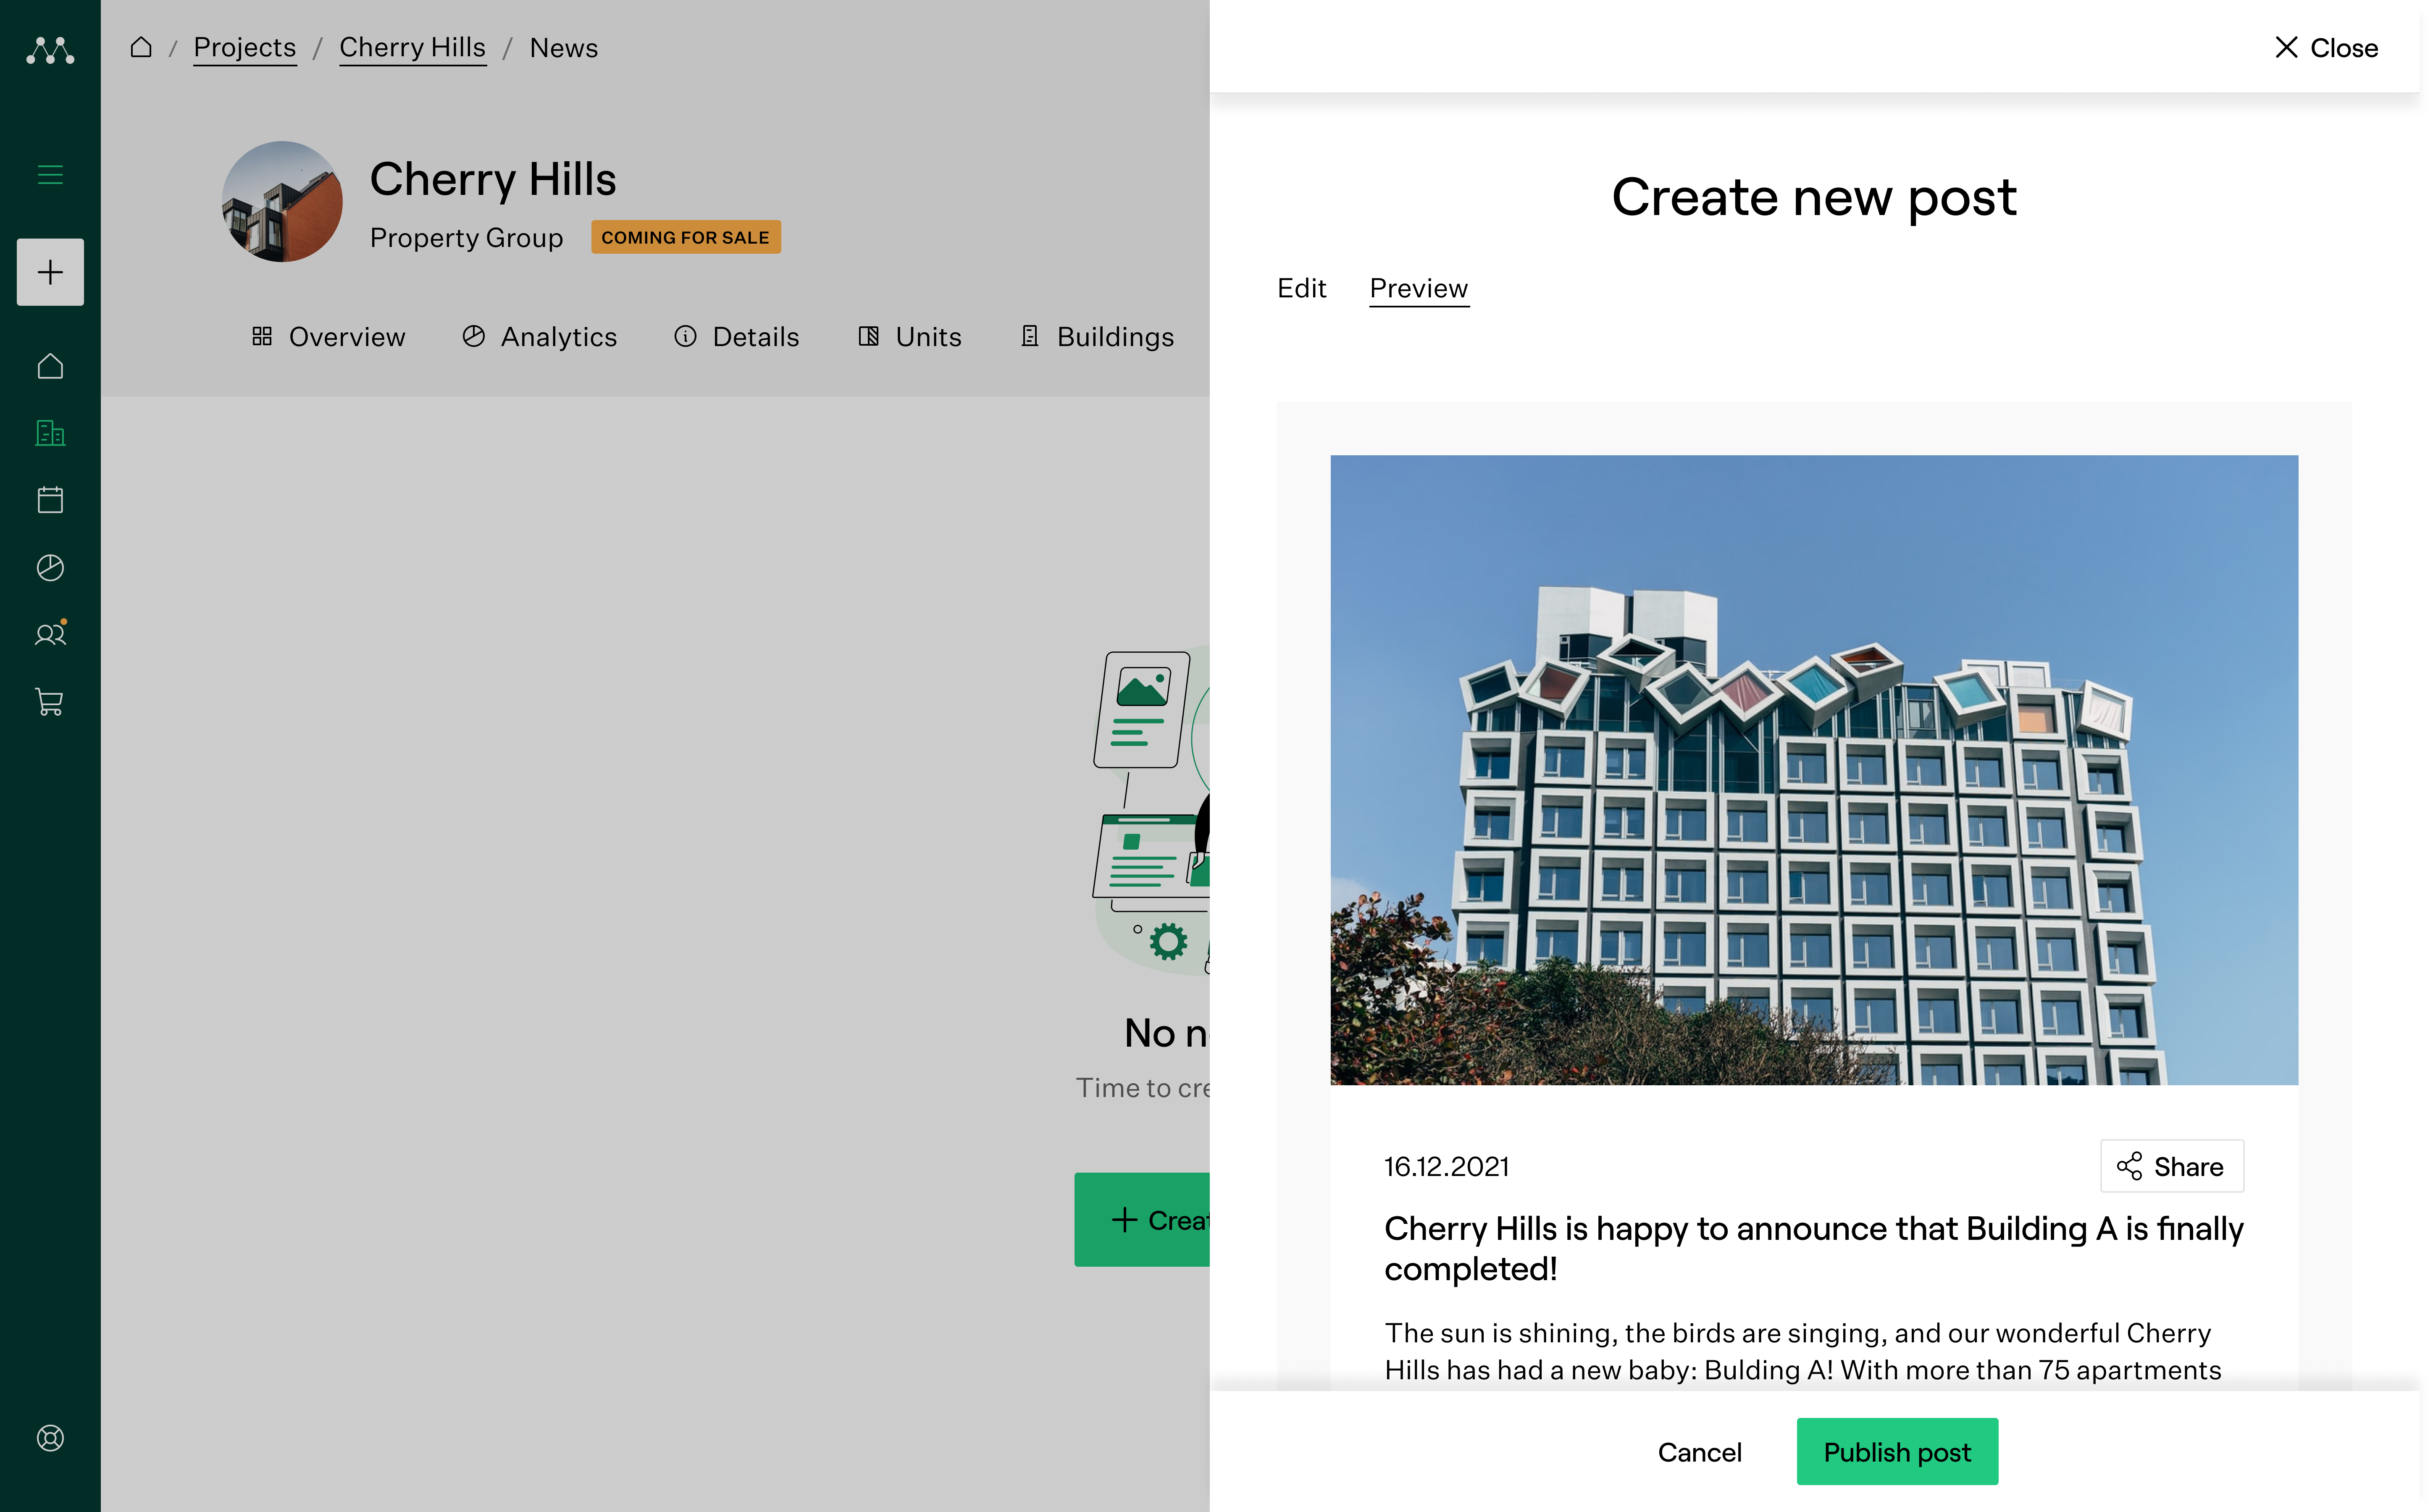Click the home breadcrumb icon
The height and width of the screenshot is (1512, 2433).
click(x=141, y=47)
